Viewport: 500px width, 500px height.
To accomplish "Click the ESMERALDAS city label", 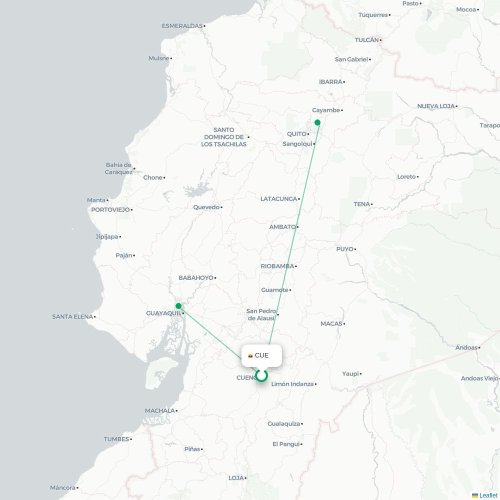I will coord(182,26).
